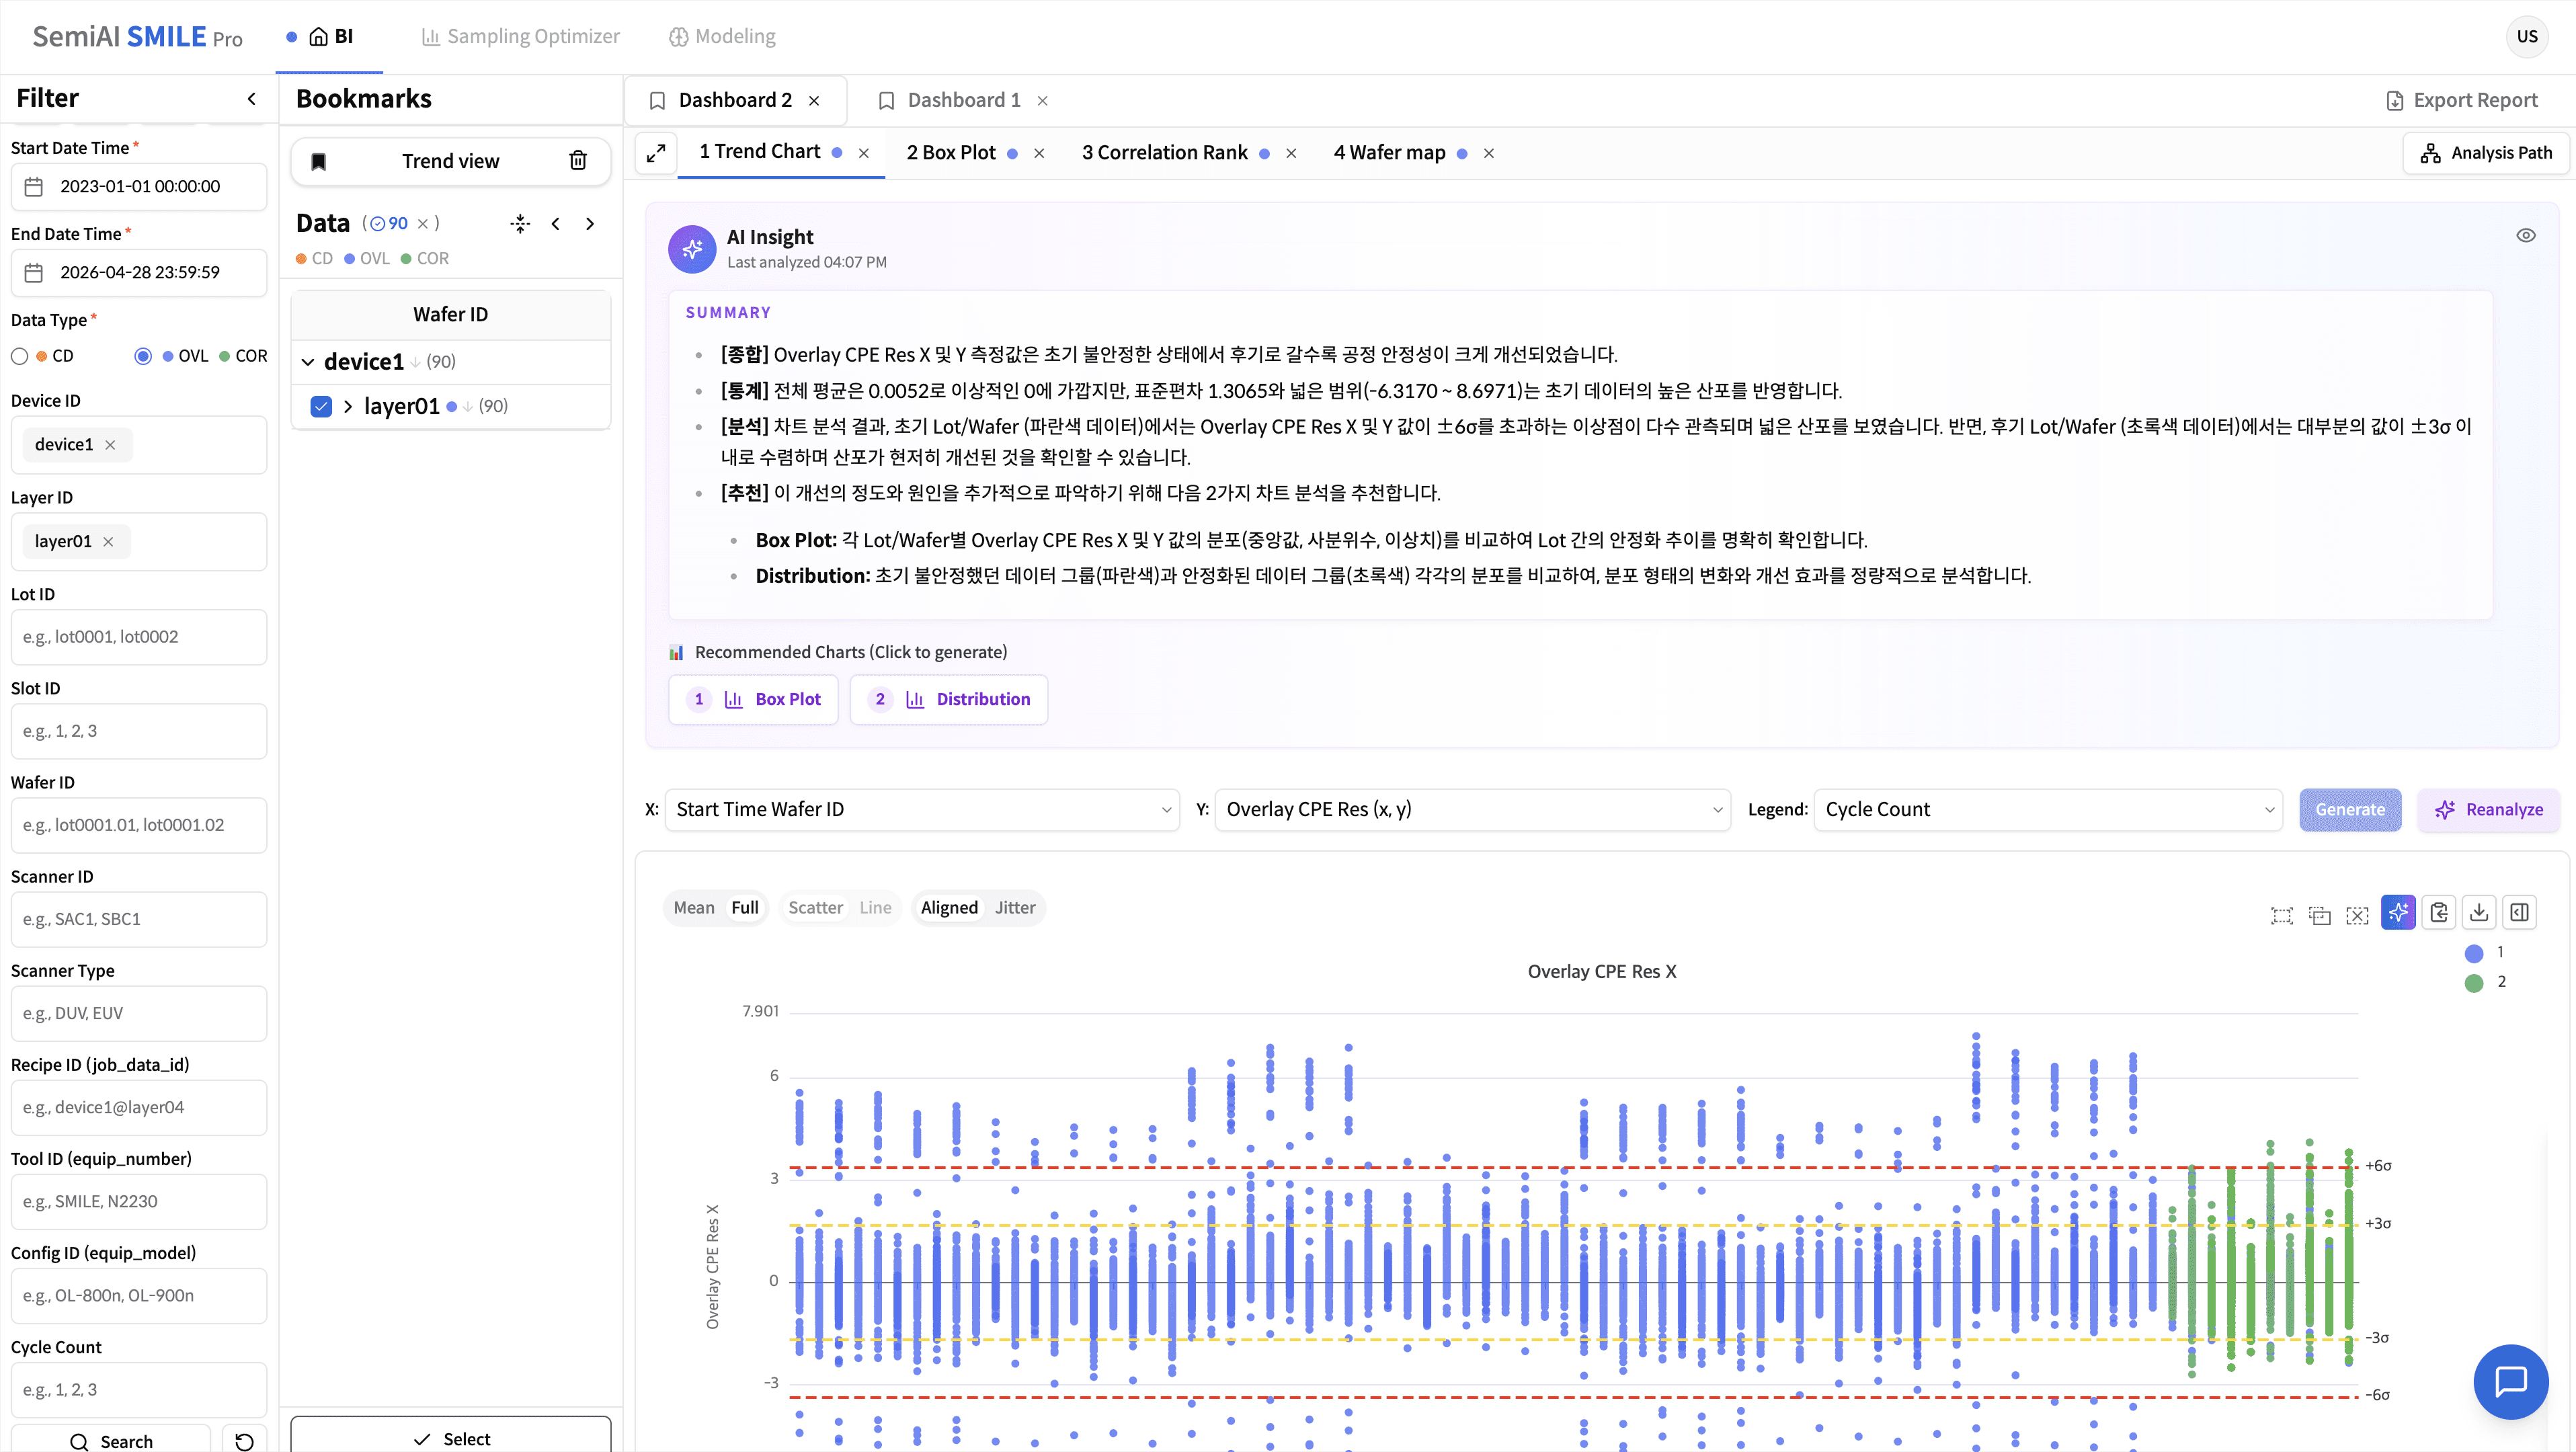Clear the 90 selected data items
The width and height of the screenshot is (2576, 1452).
pyautogui.click(x=423, y=224)
